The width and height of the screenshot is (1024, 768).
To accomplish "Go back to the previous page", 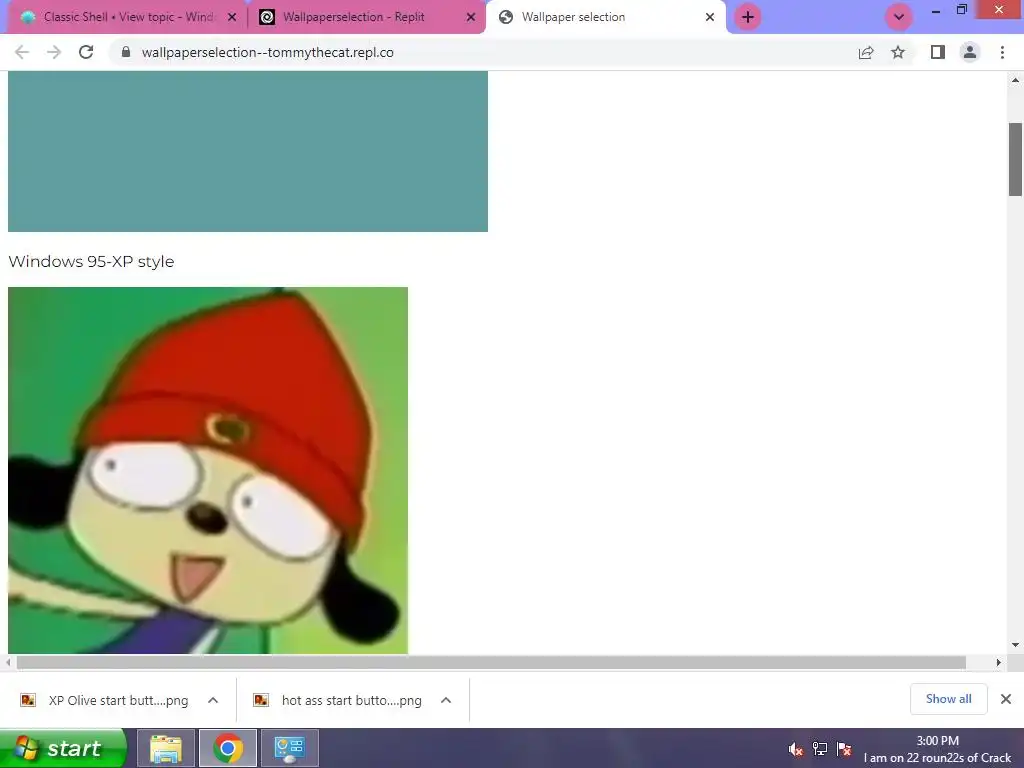I will pos(22,52).
